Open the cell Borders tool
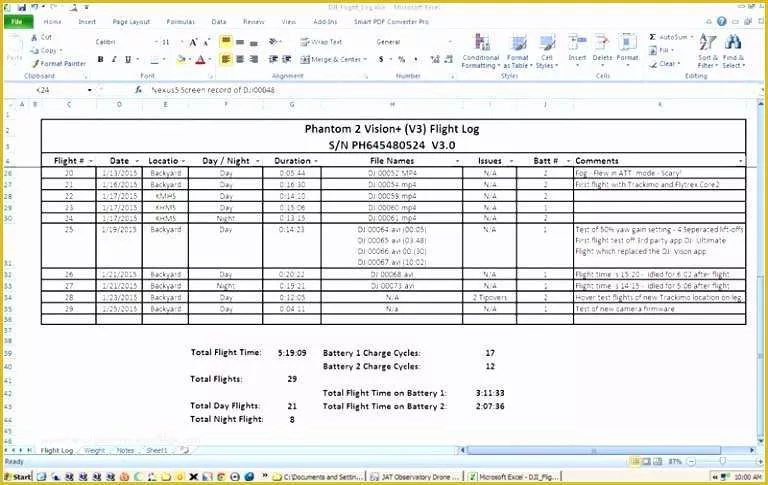The image size is (768, 485). click(154, 60)
